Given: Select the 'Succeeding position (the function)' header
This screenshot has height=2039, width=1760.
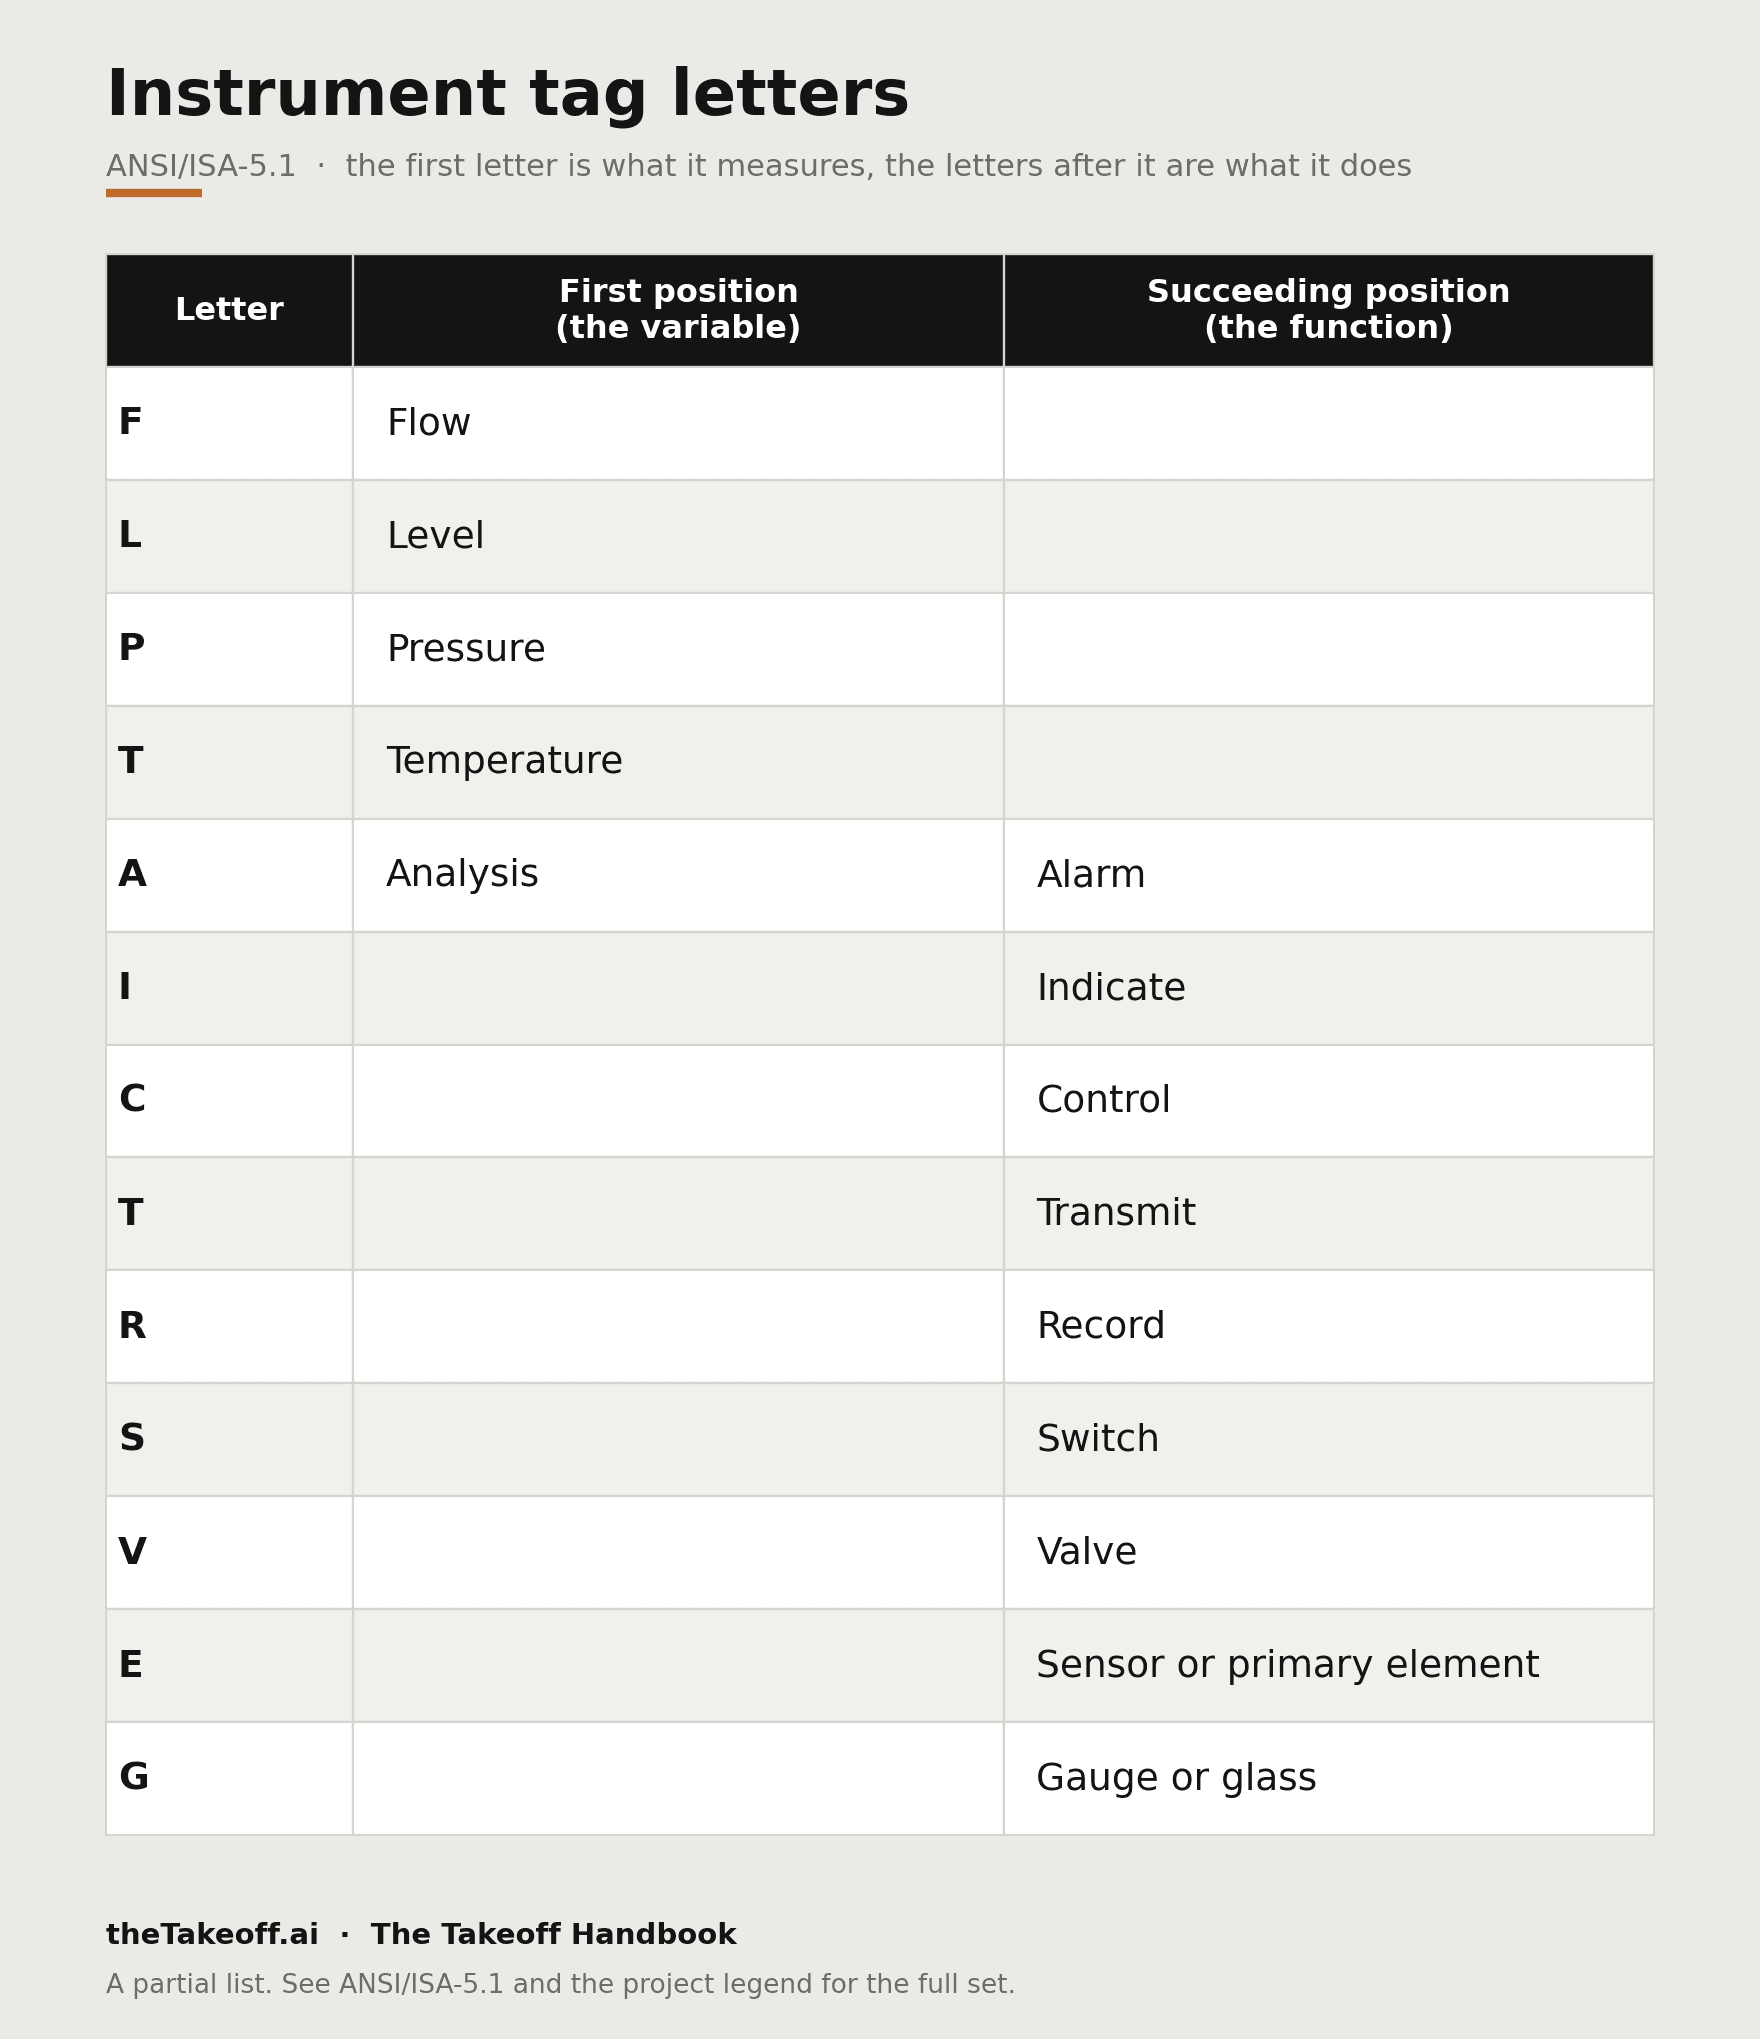Looking at the screenshot, I should tap(1328, 310).
